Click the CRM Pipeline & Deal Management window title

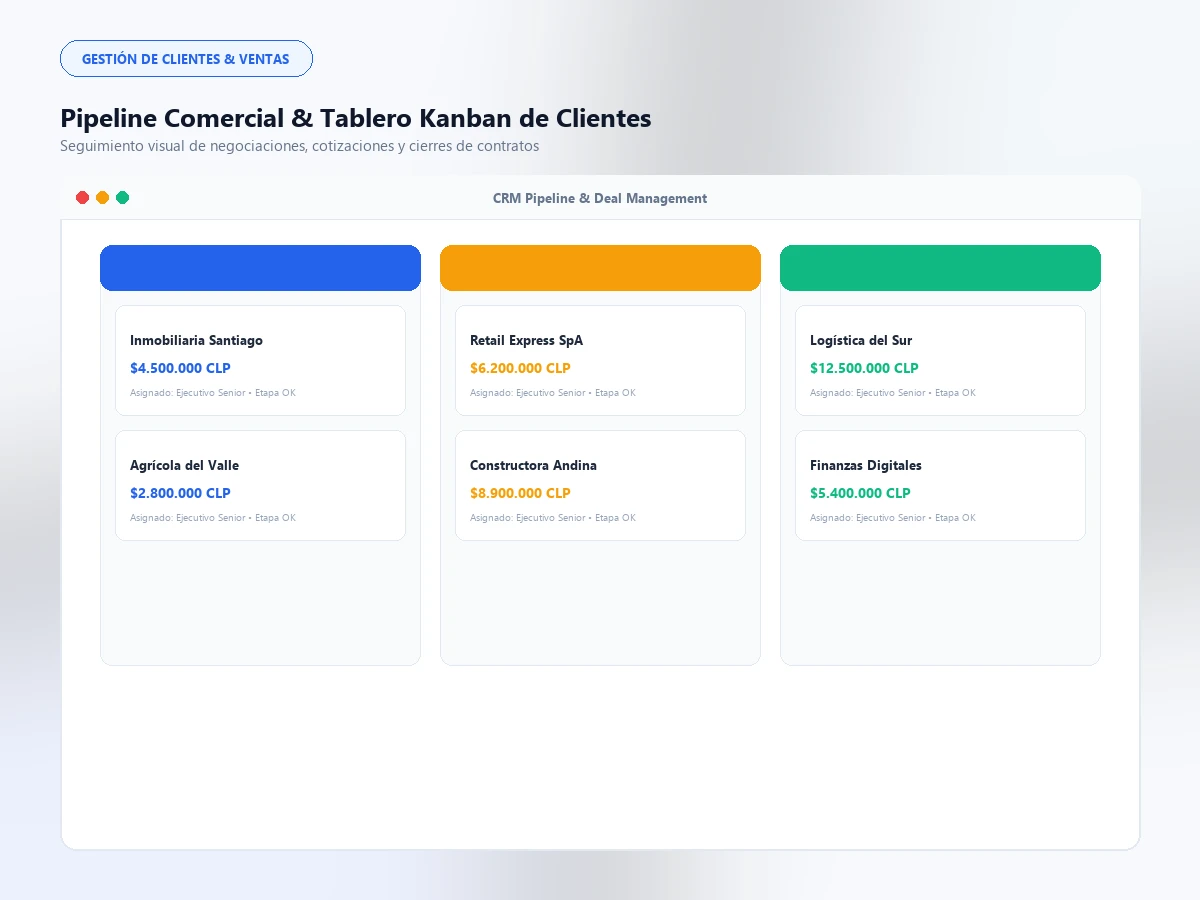(x=600, y=198)
